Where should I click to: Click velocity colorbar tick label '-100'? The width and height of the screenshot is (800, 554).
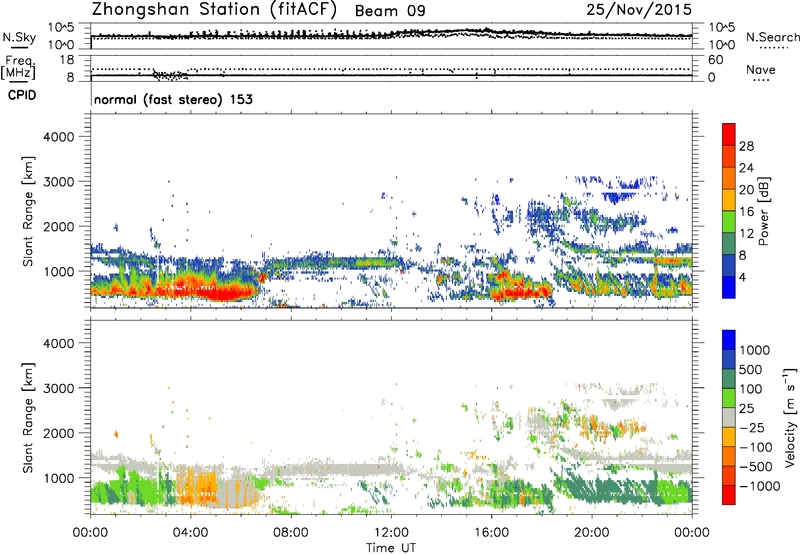pyautogui.click(x=755, y=447)
